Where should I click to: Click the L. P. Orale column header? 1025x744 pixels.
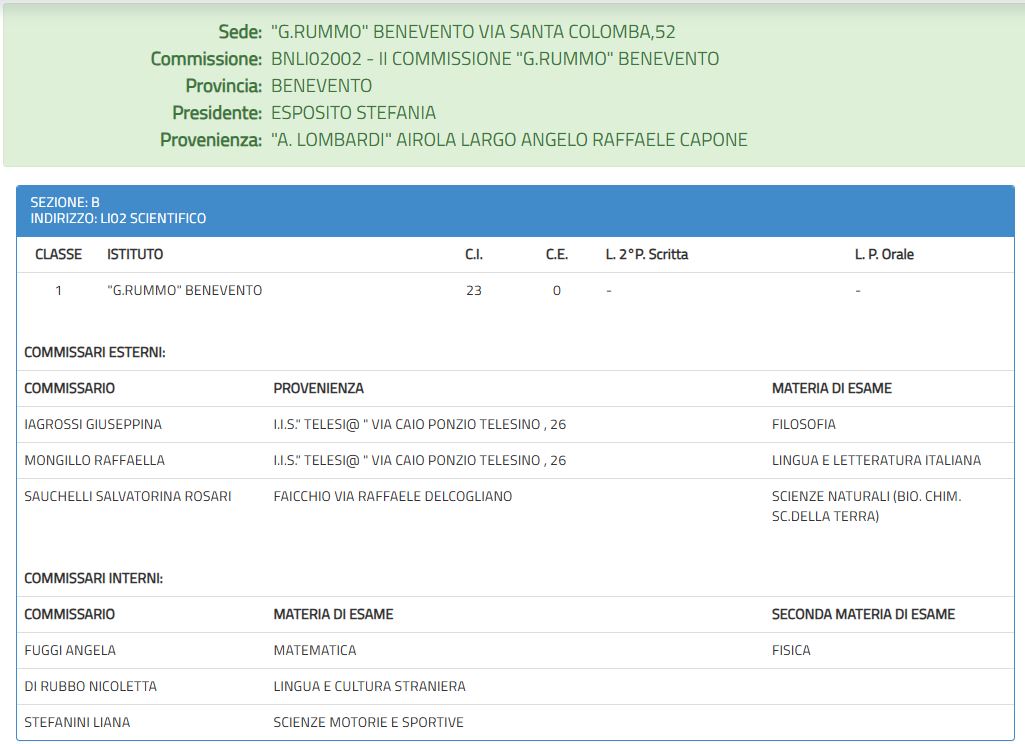(x=884, y=254)
